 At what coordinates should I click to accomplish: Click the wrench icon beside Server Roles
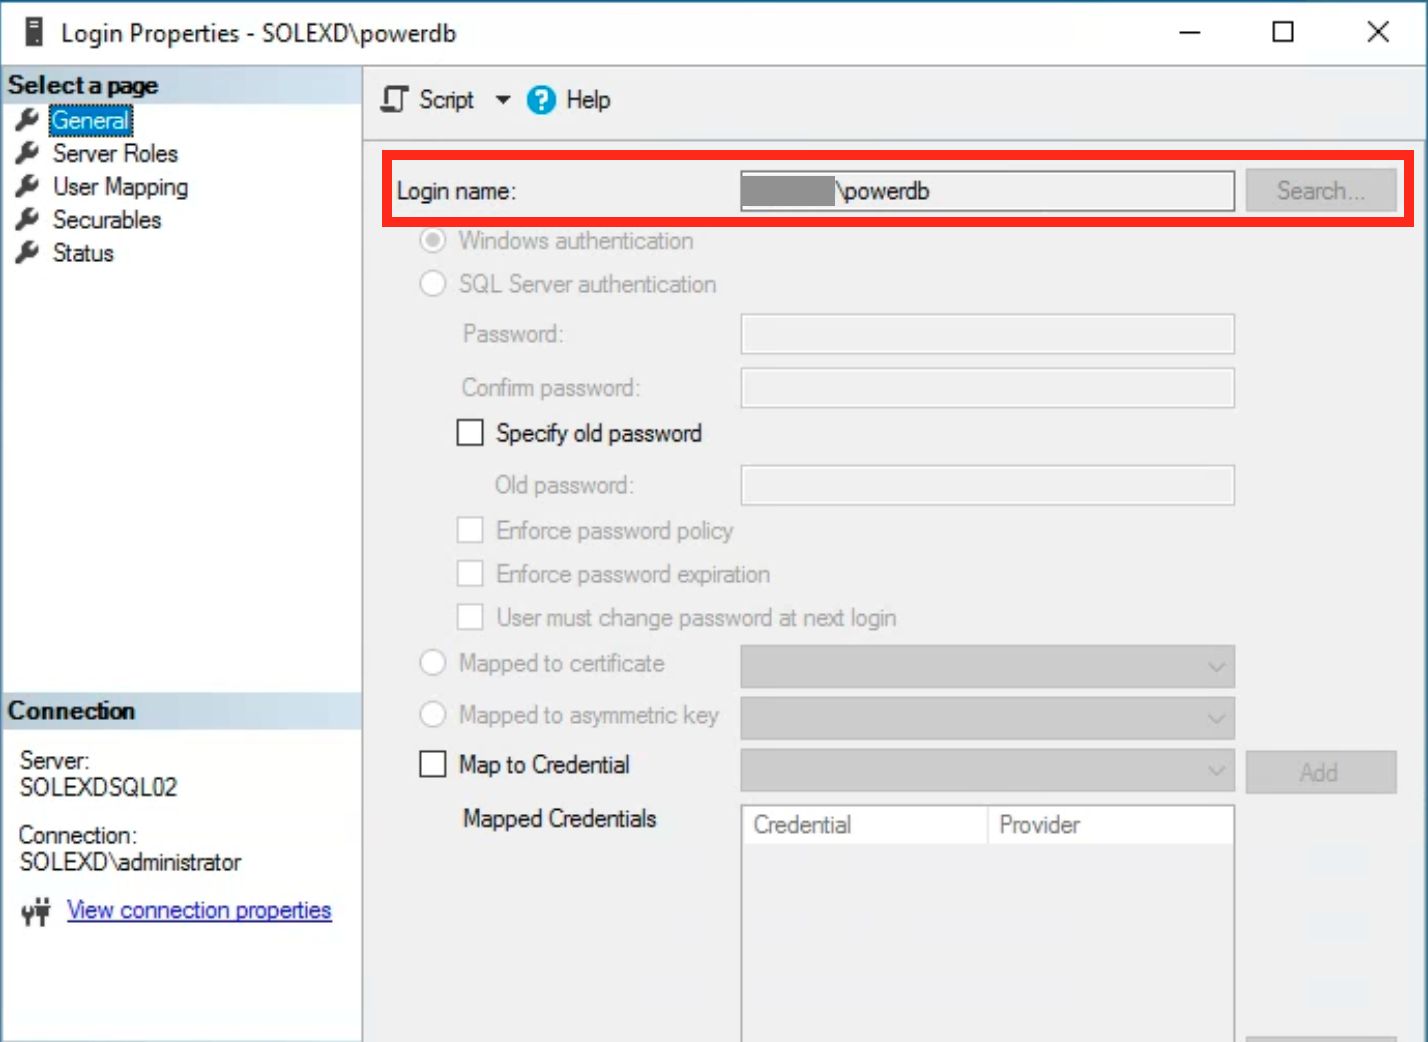pos(27,152)
